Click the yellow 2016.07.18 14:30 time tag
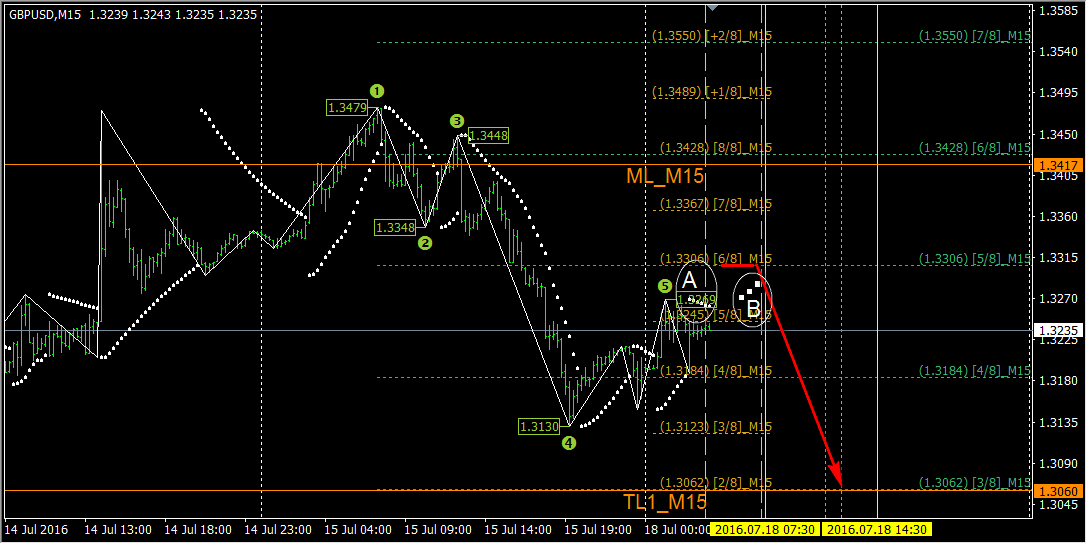 click(x=877, y=530)
